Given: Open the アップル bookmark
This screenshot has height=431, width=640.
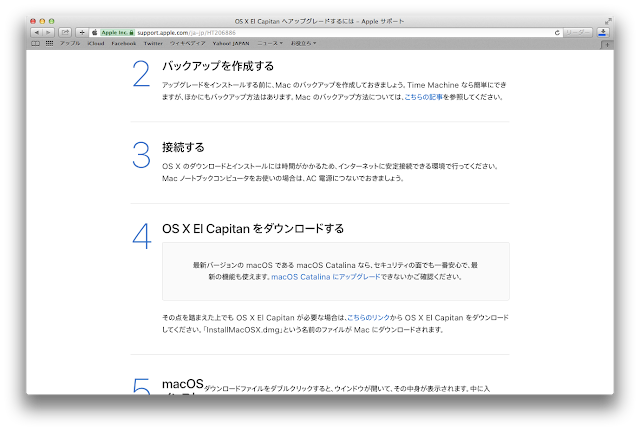Looking at the screenshot, I should (70, 43).
